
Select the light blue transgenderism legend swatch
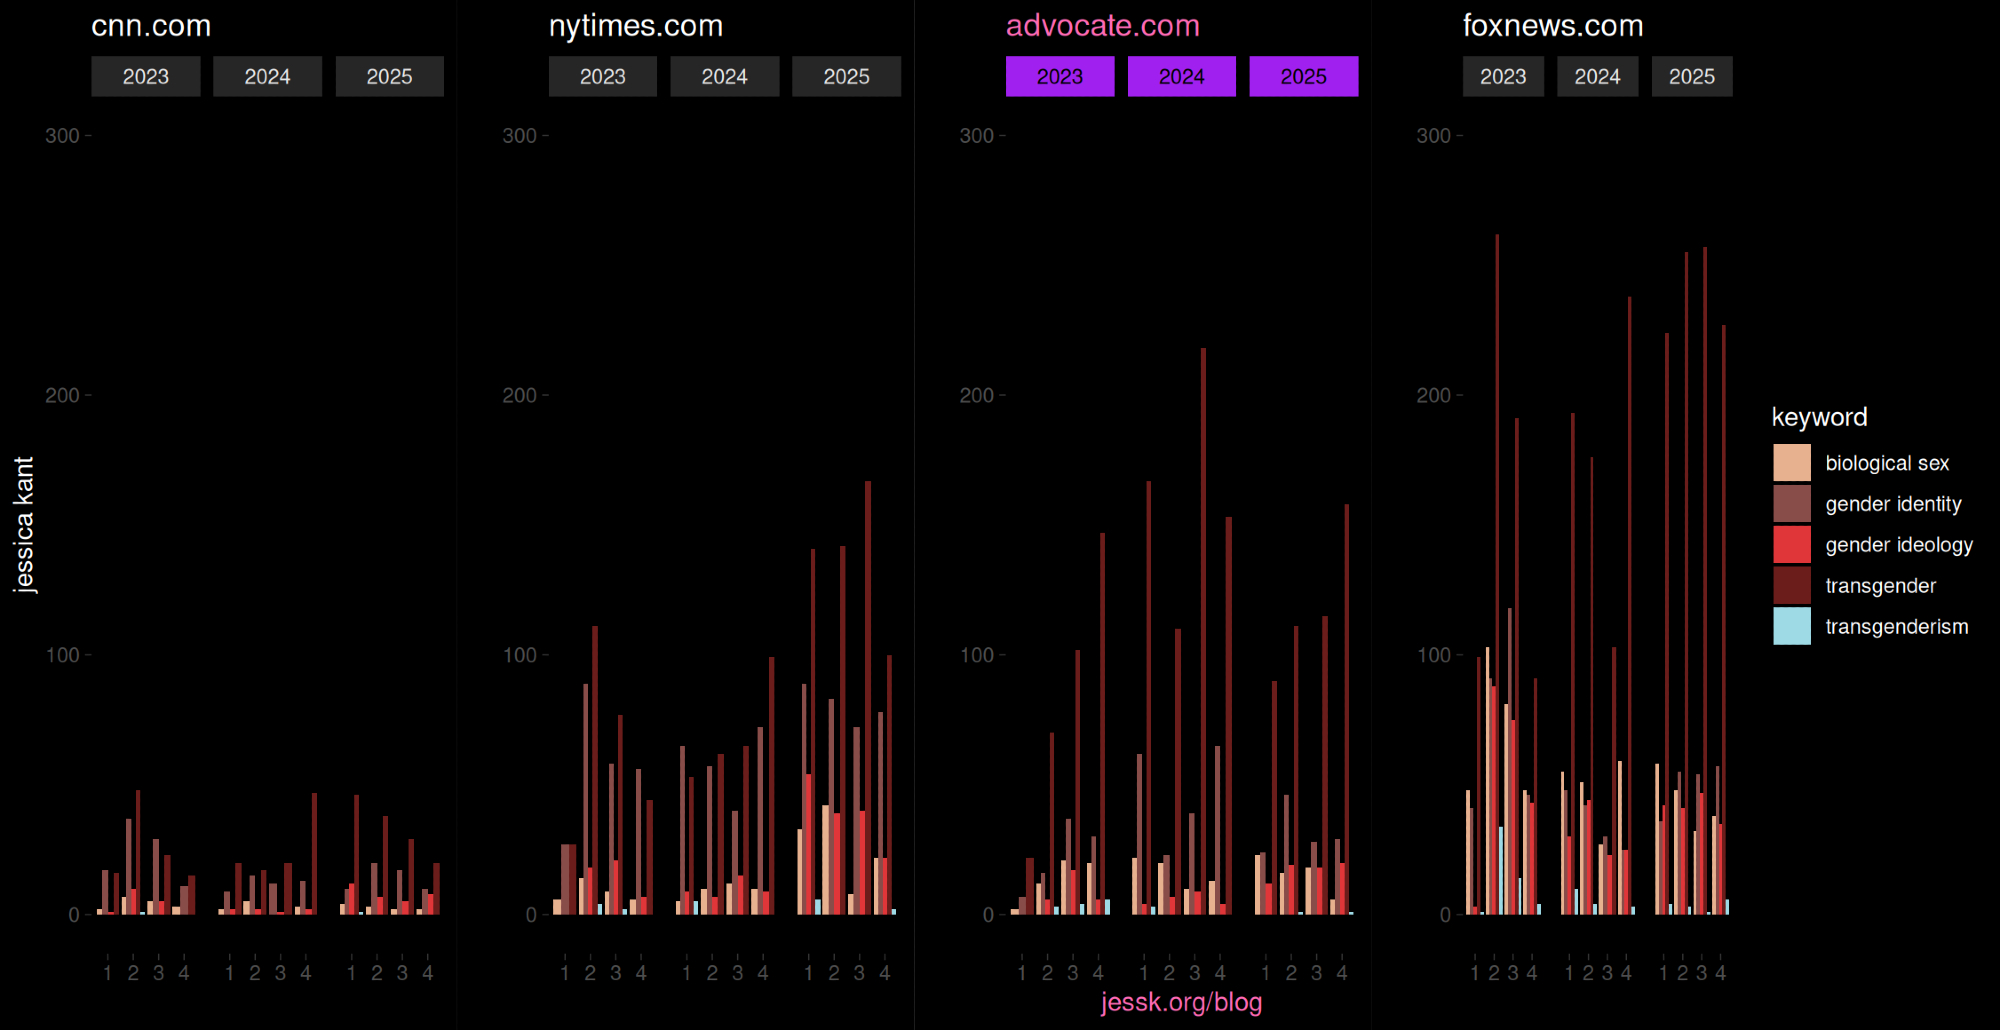tap(1791, 627)
